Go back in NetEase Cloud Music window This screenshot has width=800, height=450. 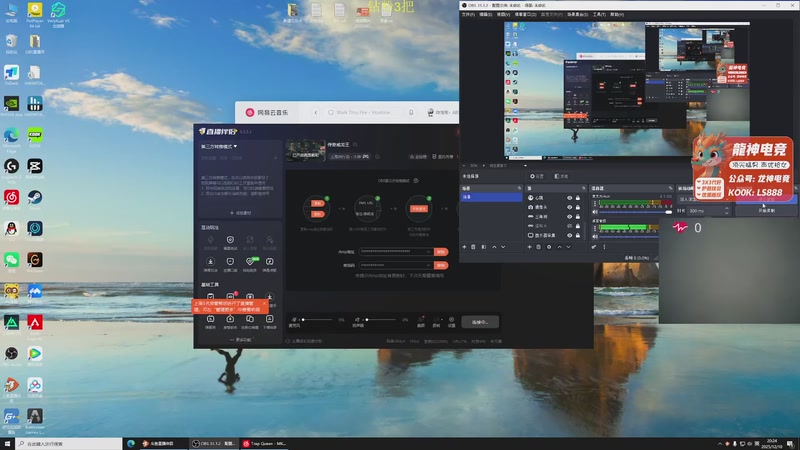(x=315, y=112)
